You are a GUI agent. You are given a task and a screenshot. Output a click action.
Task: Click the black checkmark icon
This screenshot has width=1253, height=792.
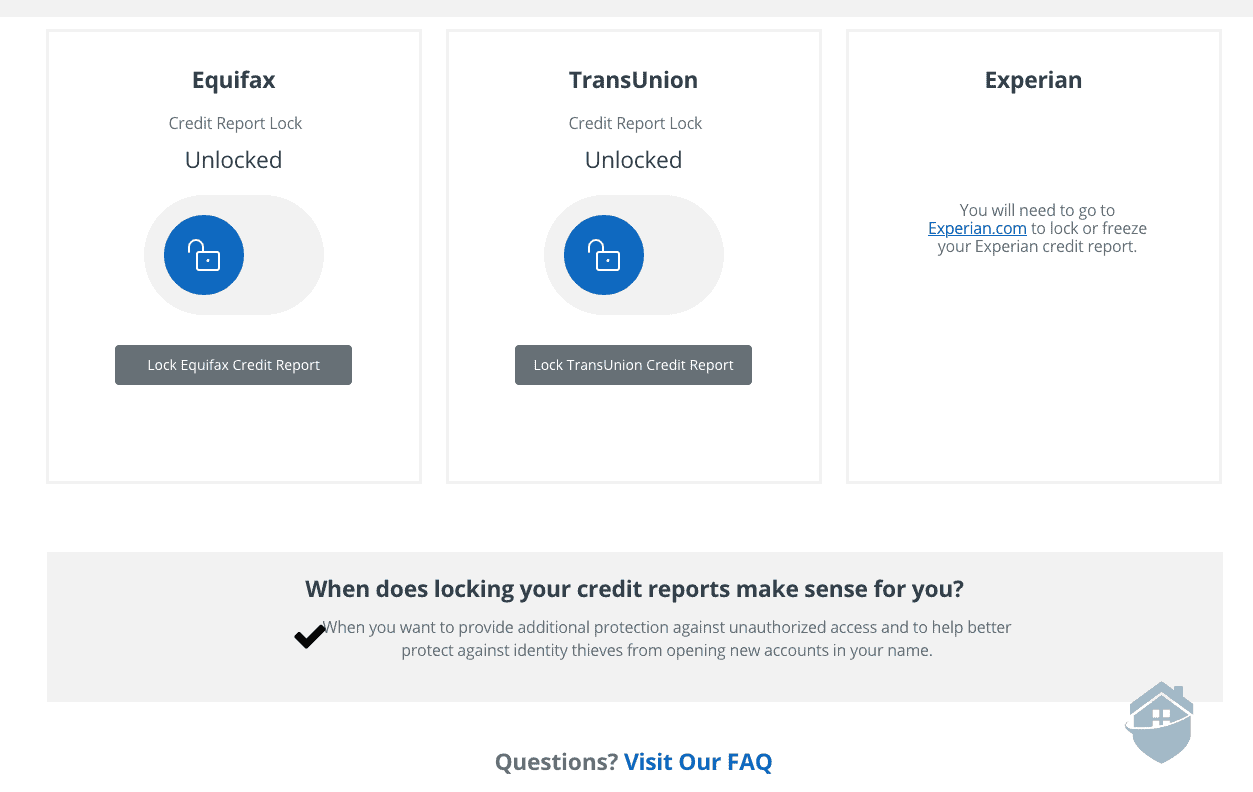pos(309,636)
